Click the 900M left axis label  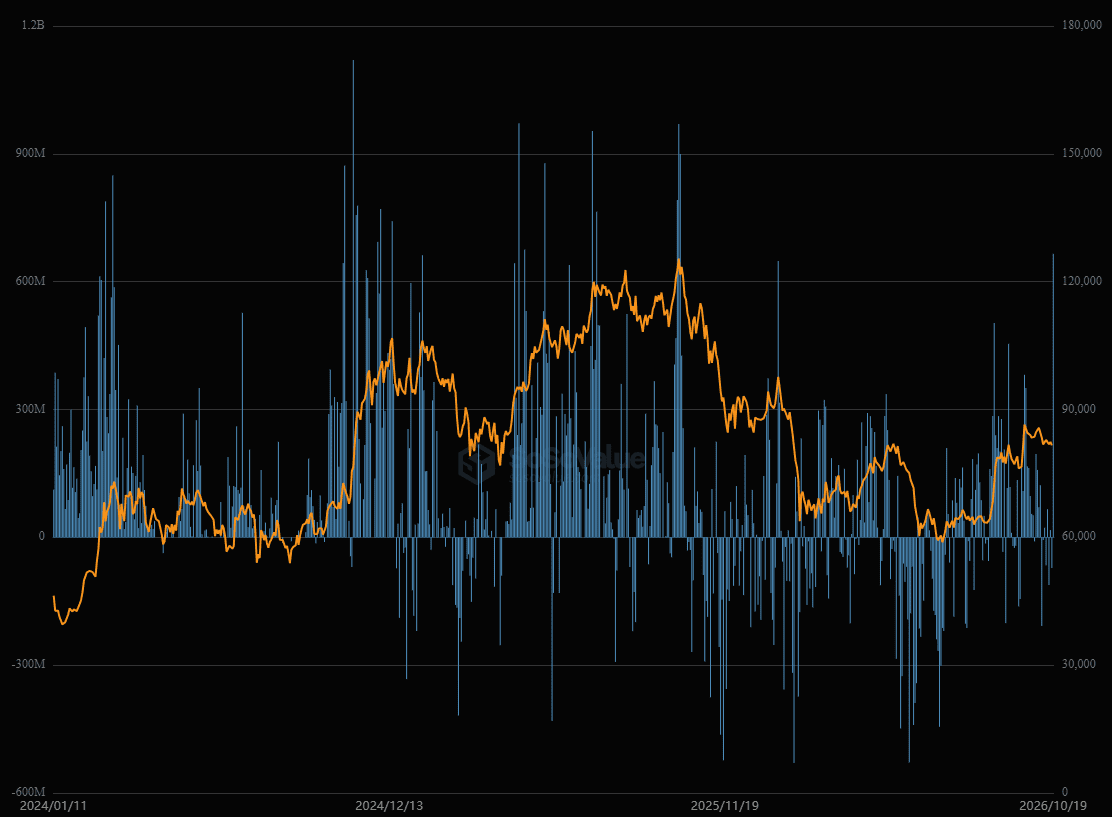[30, 153]
